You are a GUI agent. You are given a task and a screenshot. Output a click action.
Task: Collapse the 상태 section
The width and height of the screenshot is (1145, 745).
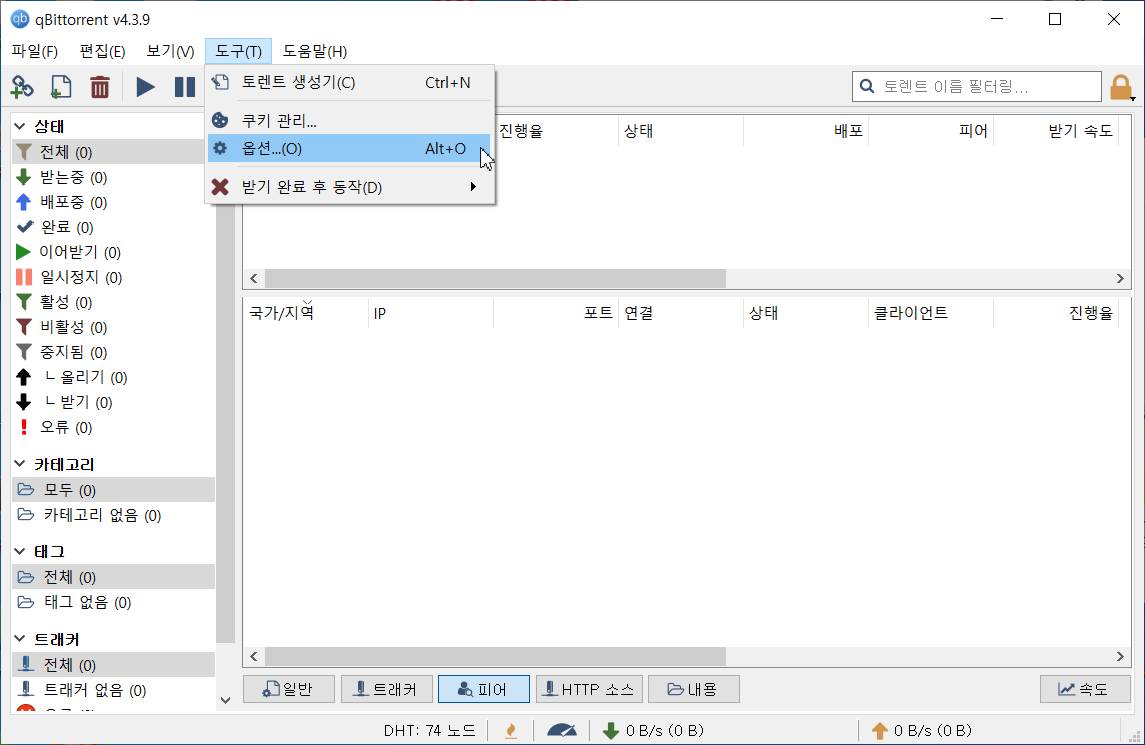(x=20, y=126)
